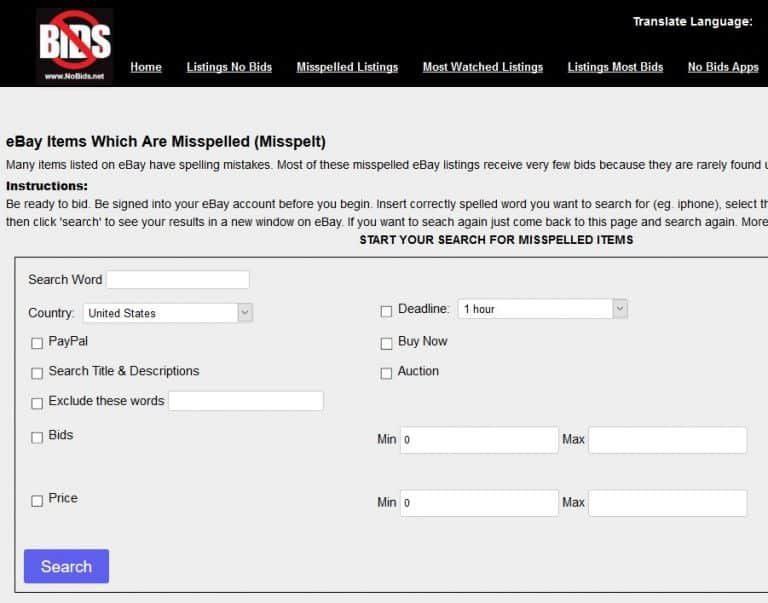
Task: Click the Search Word input field
Action: pyautogui.click(x=178, y=280)
